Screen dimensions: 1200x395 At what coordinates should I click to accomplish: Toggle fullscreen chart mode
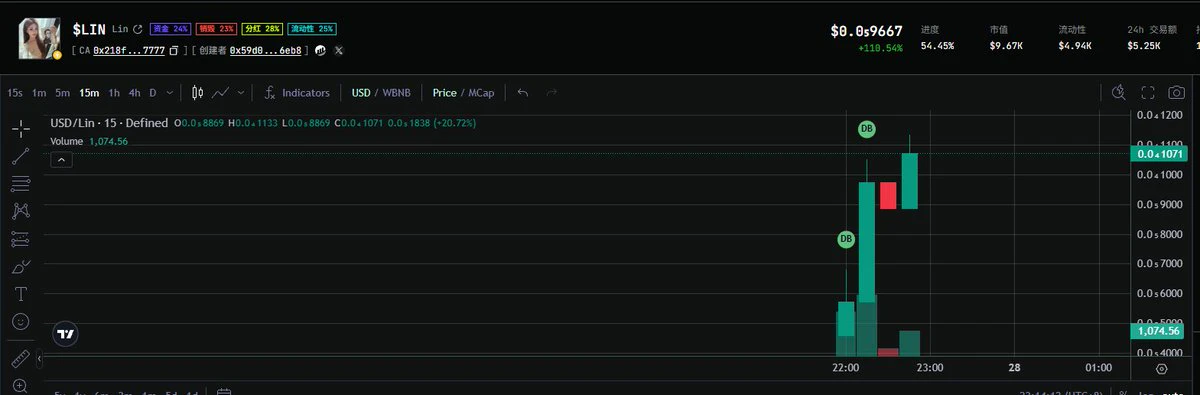(x=1148, y=93)
